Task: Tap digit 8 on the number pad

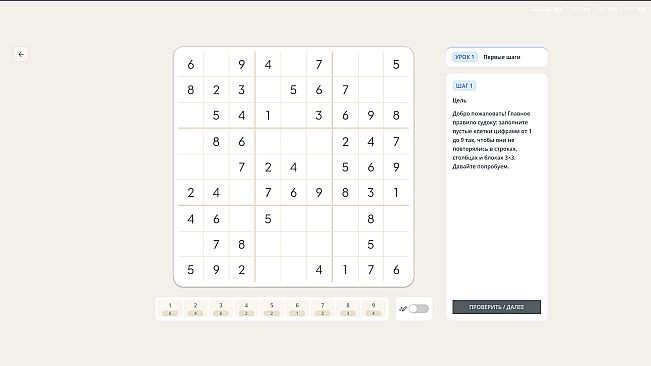Action: (x=348, y=309)
